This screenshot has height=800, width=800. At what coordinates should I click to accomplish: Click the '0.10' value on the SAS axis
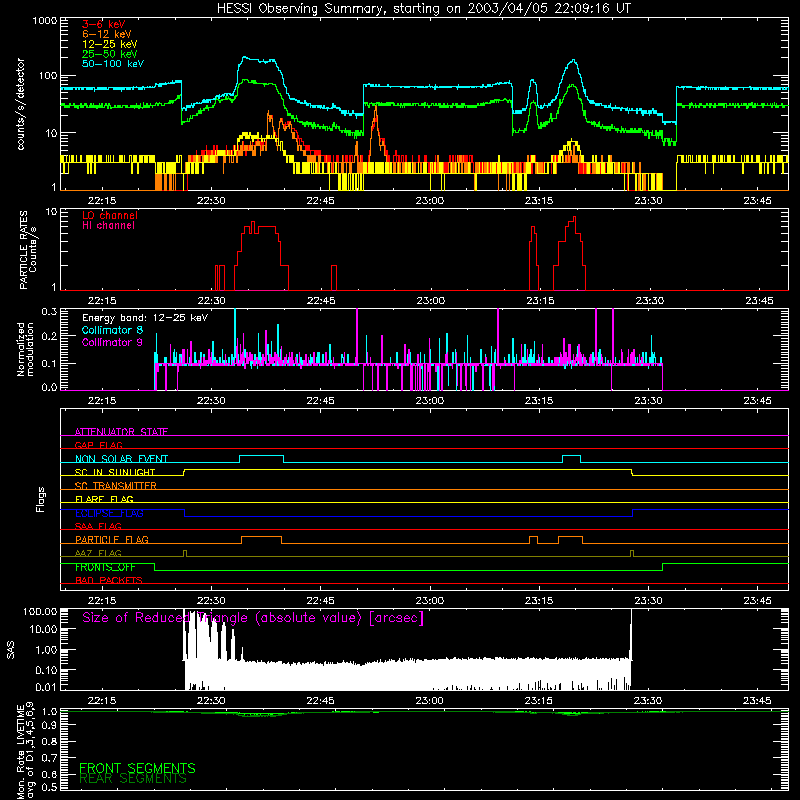[46, 670]
